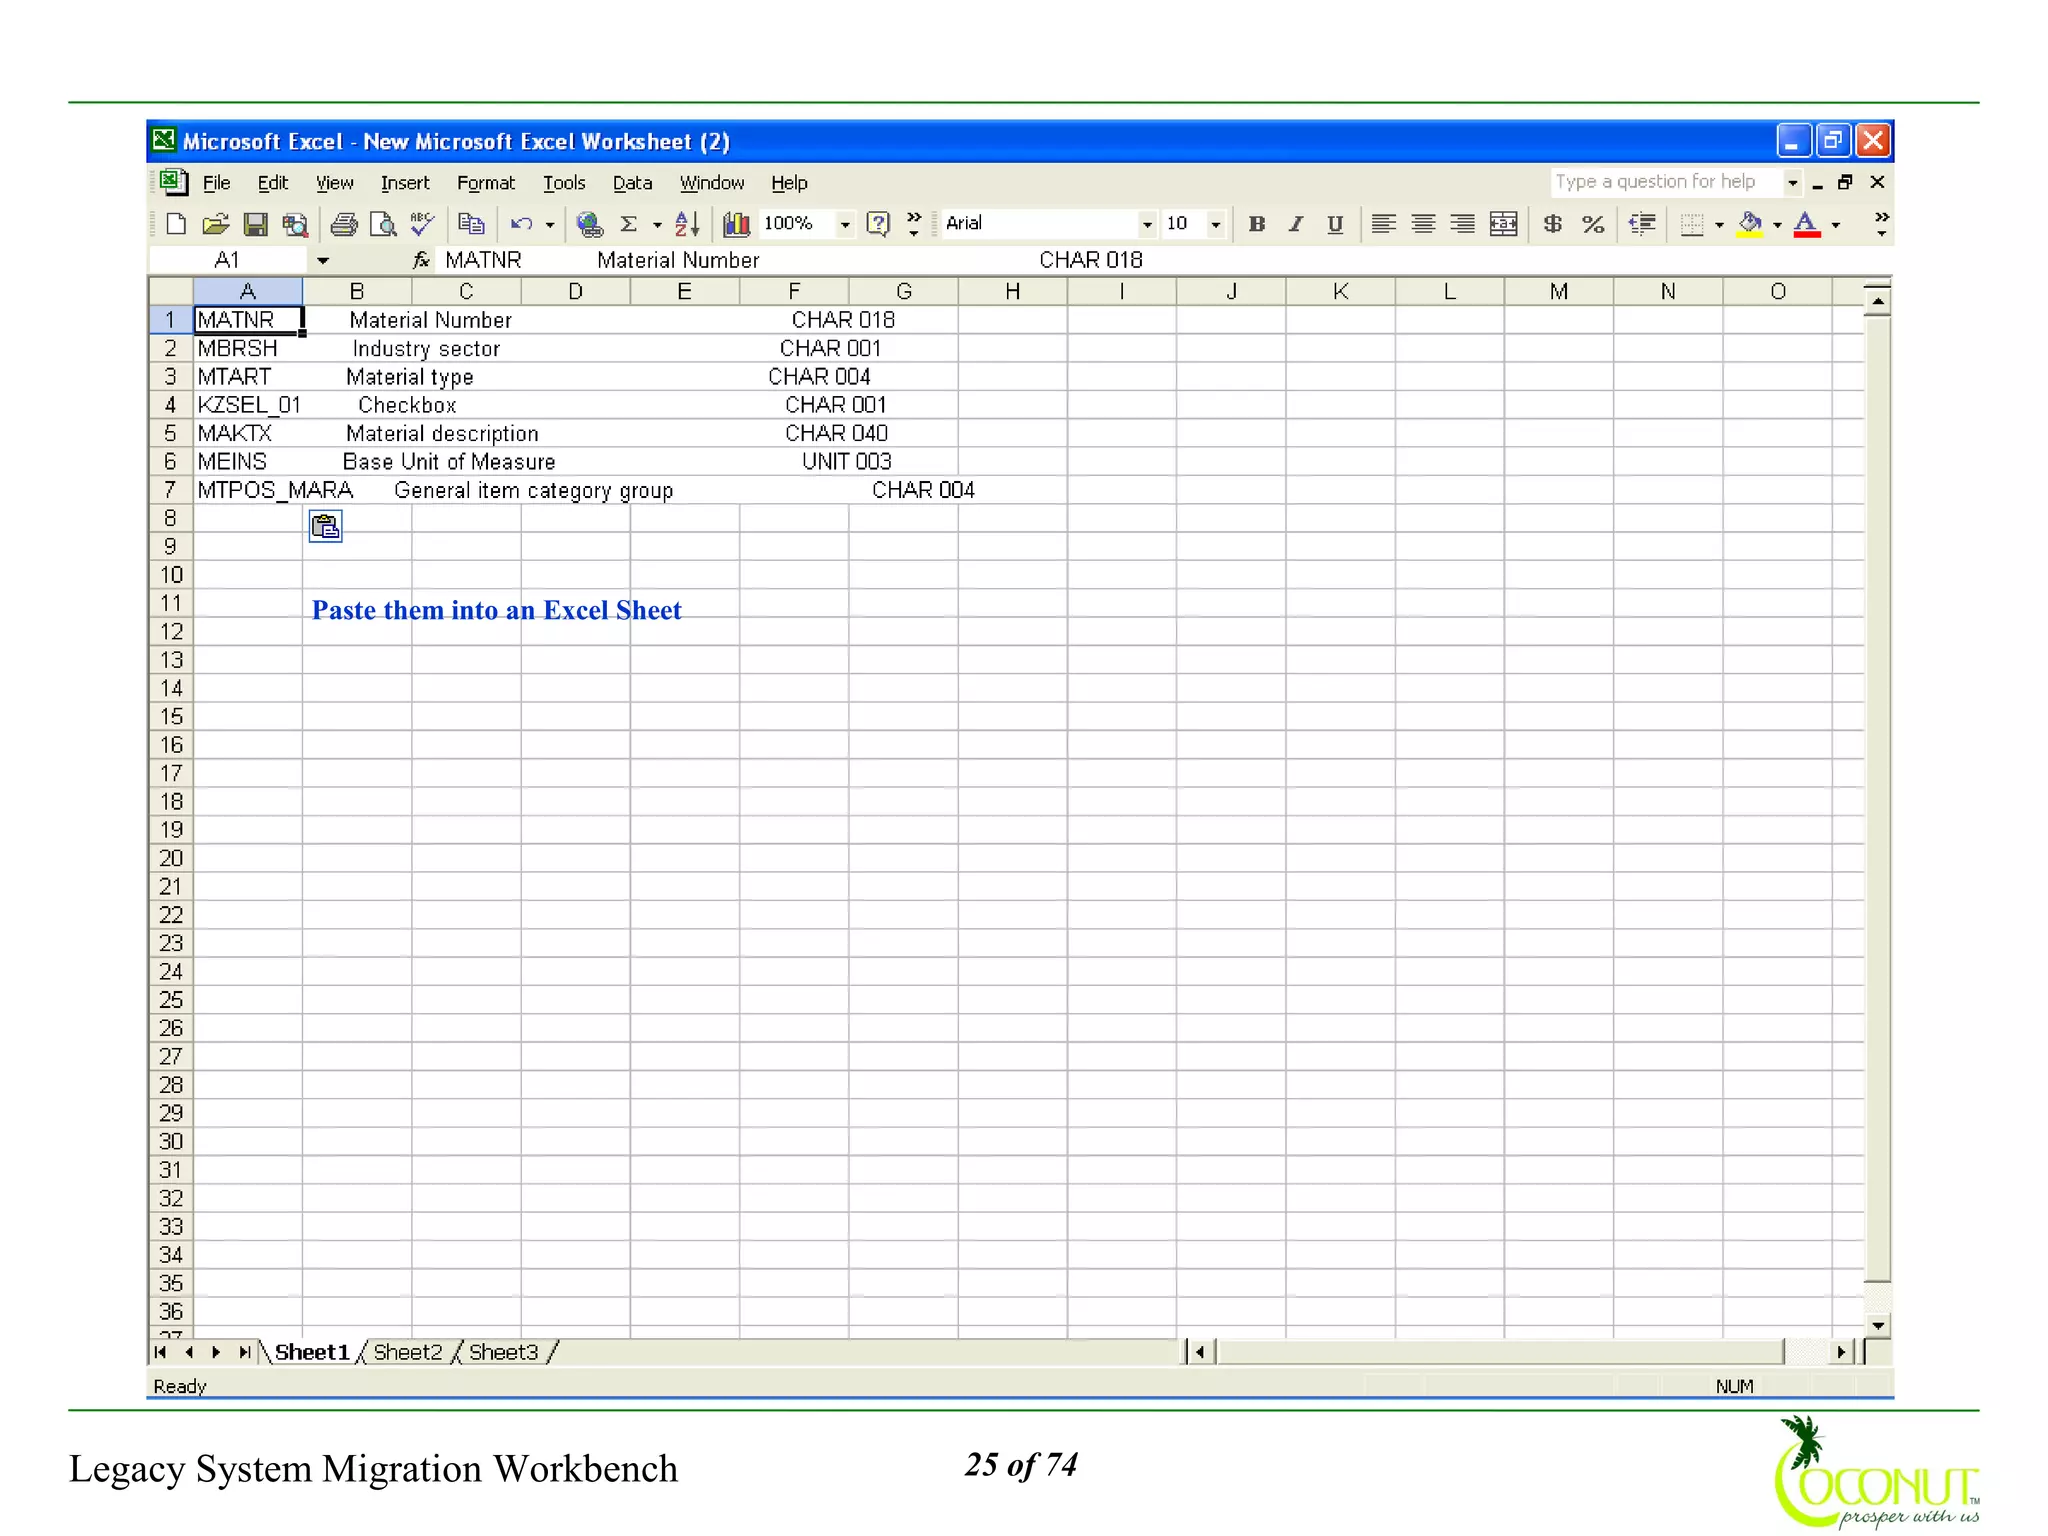Select cell containing KZSEL_01
2048x1536 pixels.
[x=248, y=405]
